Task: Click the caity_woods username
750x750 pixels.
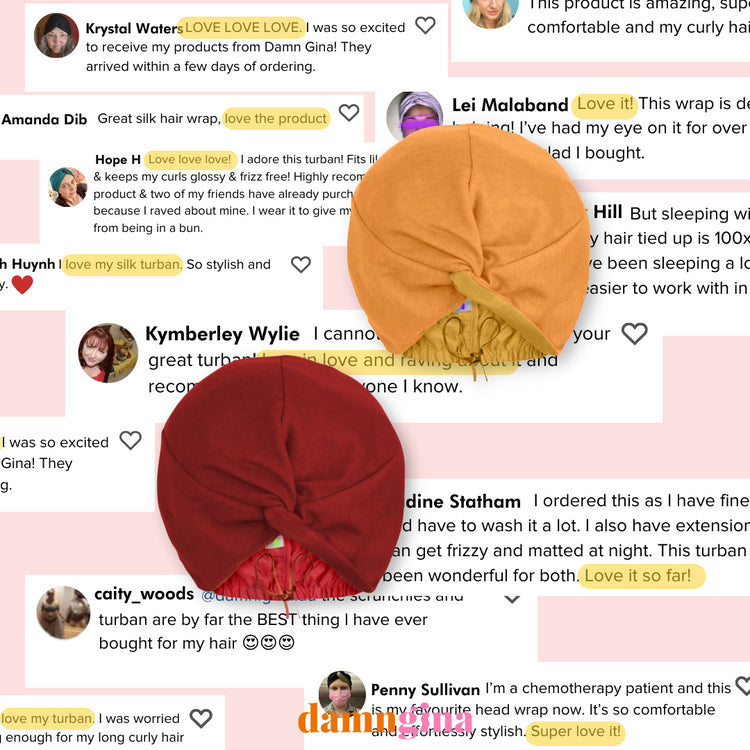Action: [144, 594]
